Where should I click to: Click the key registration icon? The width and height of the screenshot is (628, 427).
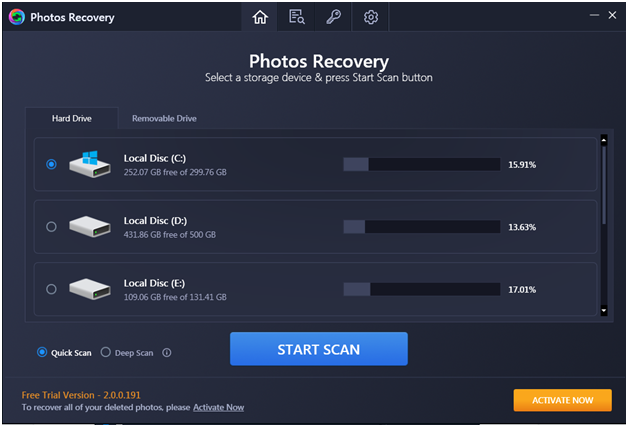[334, 17]
